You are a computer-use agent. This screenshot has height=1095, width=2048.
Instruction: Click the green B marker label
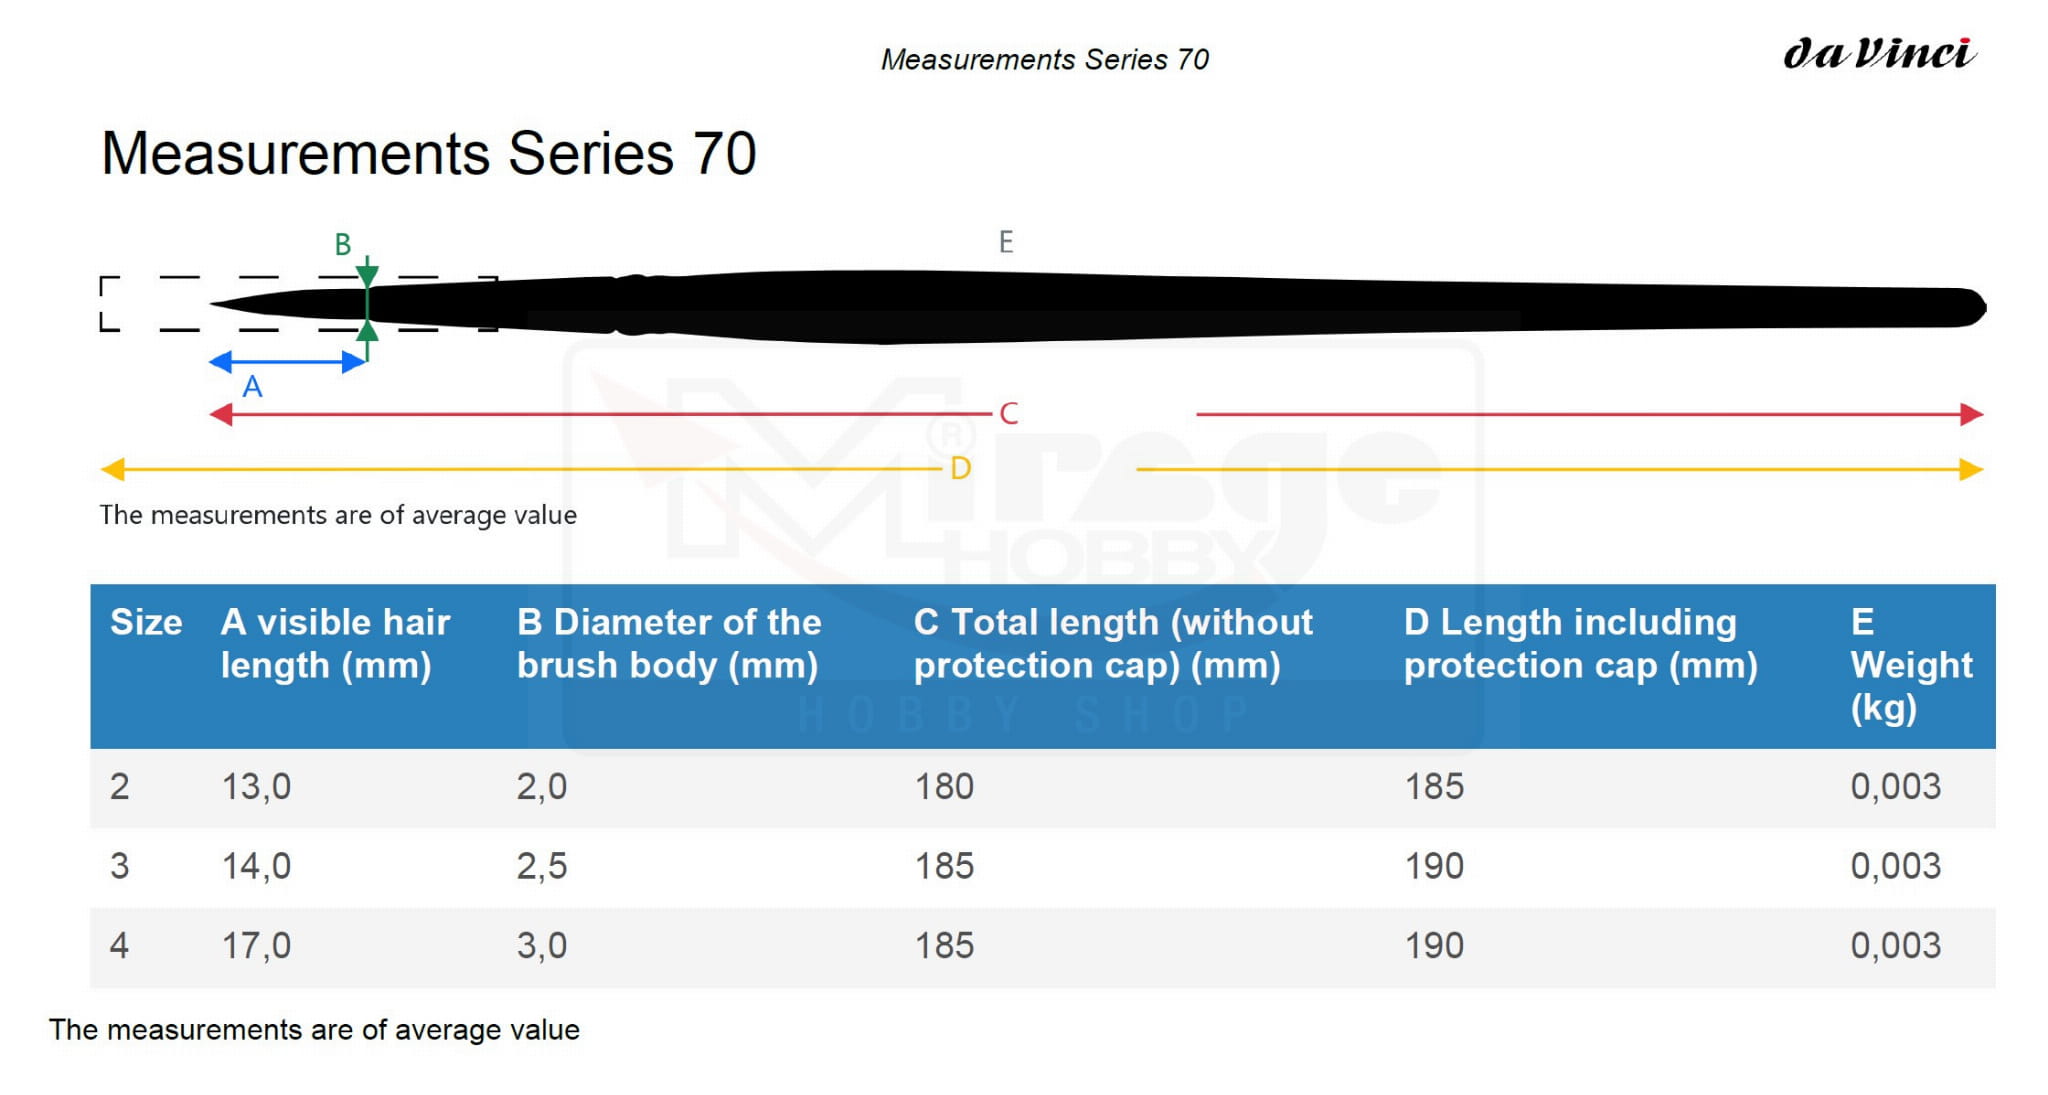(x=343, y=244)
